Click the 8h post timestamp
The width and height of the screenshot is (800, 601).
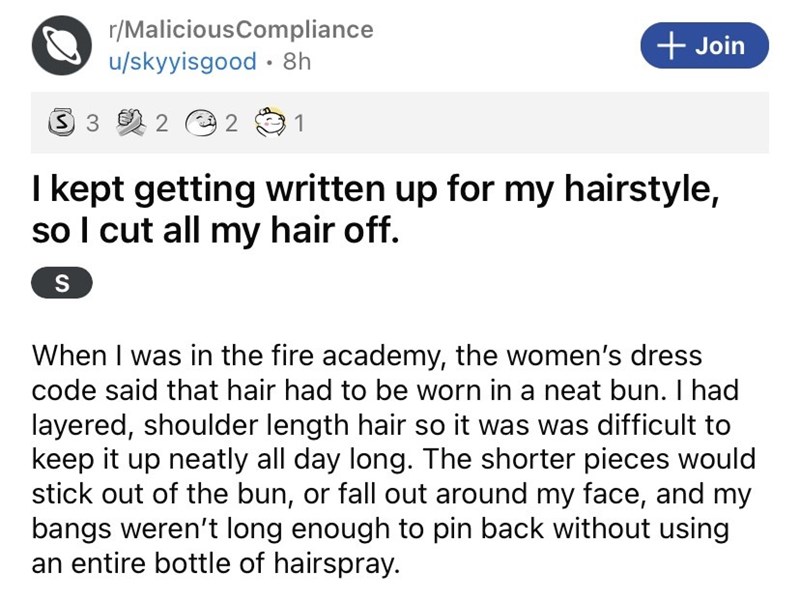point(298,61)
